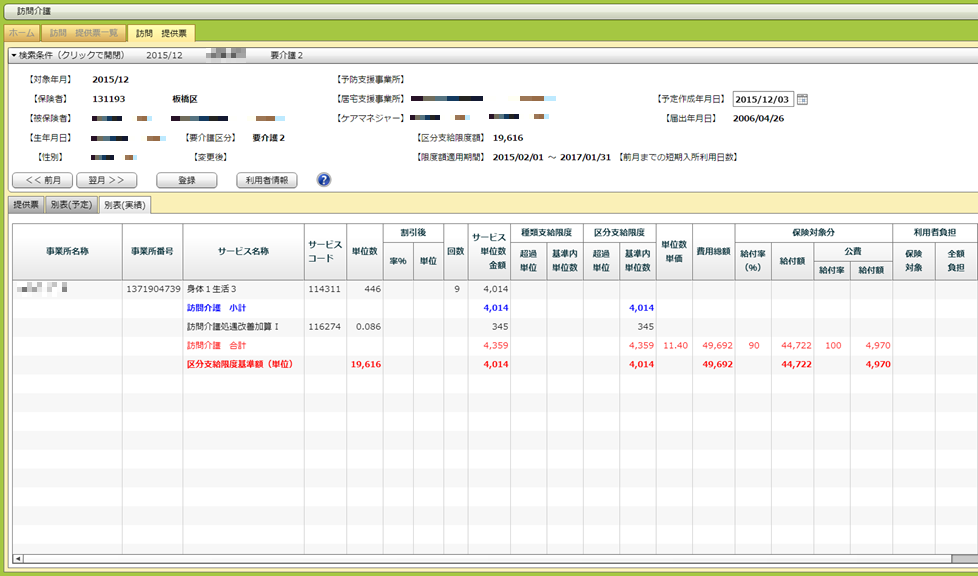
Task: Open the 訪問 提供票一覧 tab
Action: click(85, 33)
